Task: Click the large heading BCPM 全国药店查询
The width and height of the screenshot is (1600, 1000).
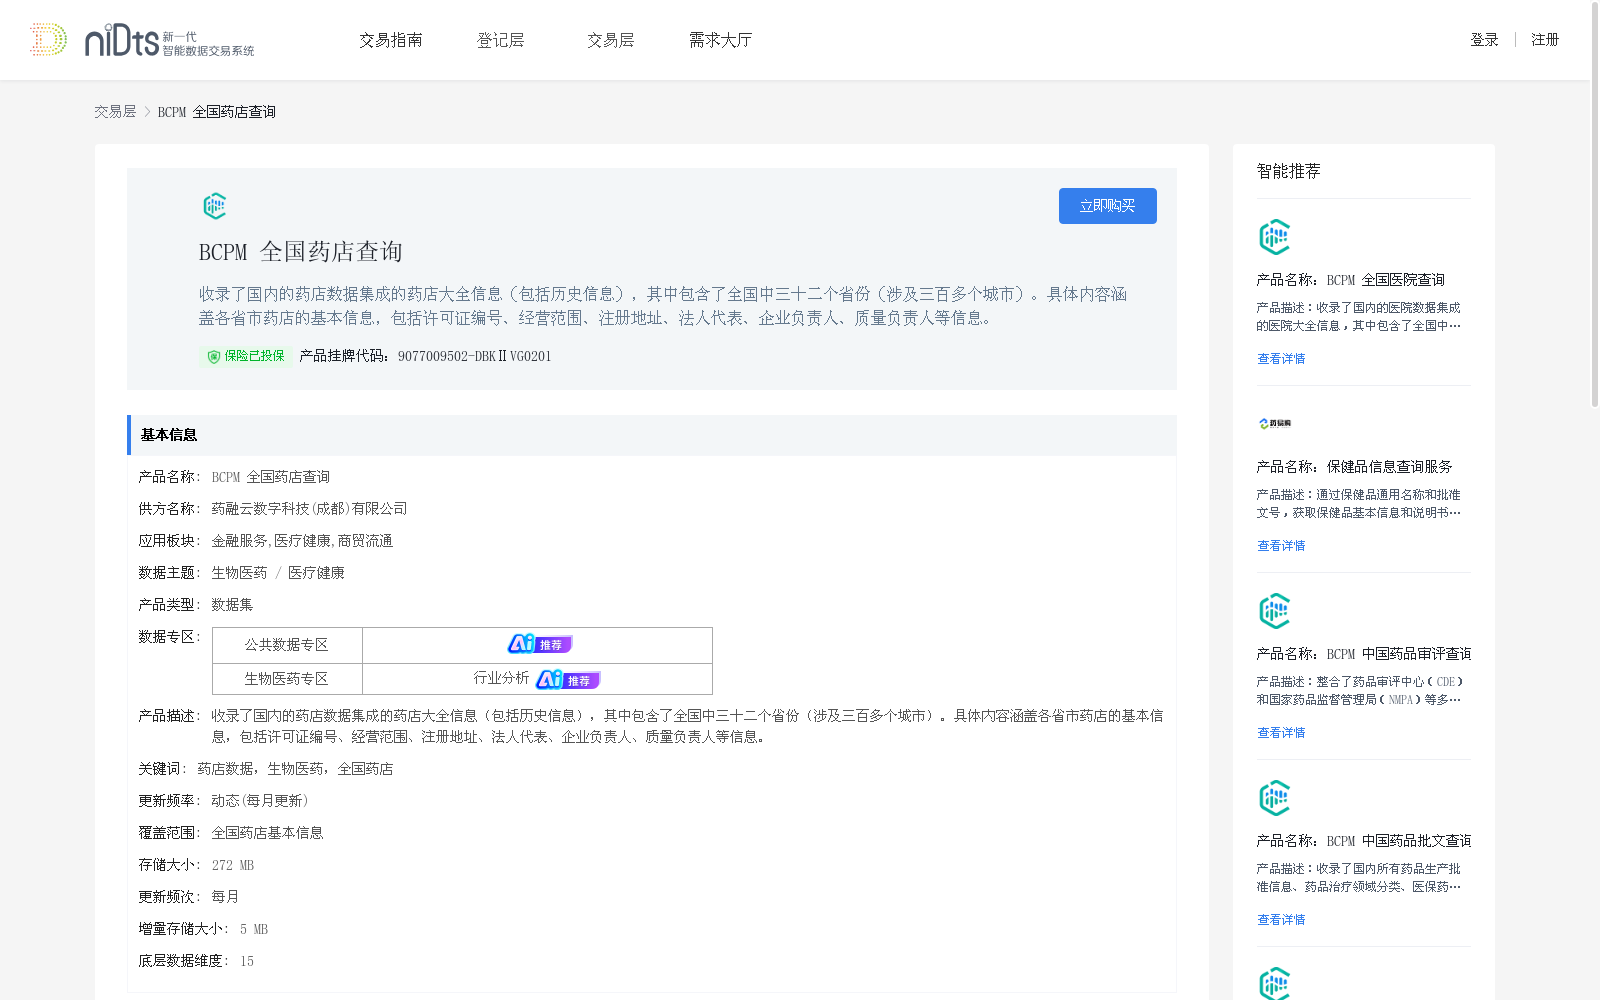Action: click(x=301, y=252)
